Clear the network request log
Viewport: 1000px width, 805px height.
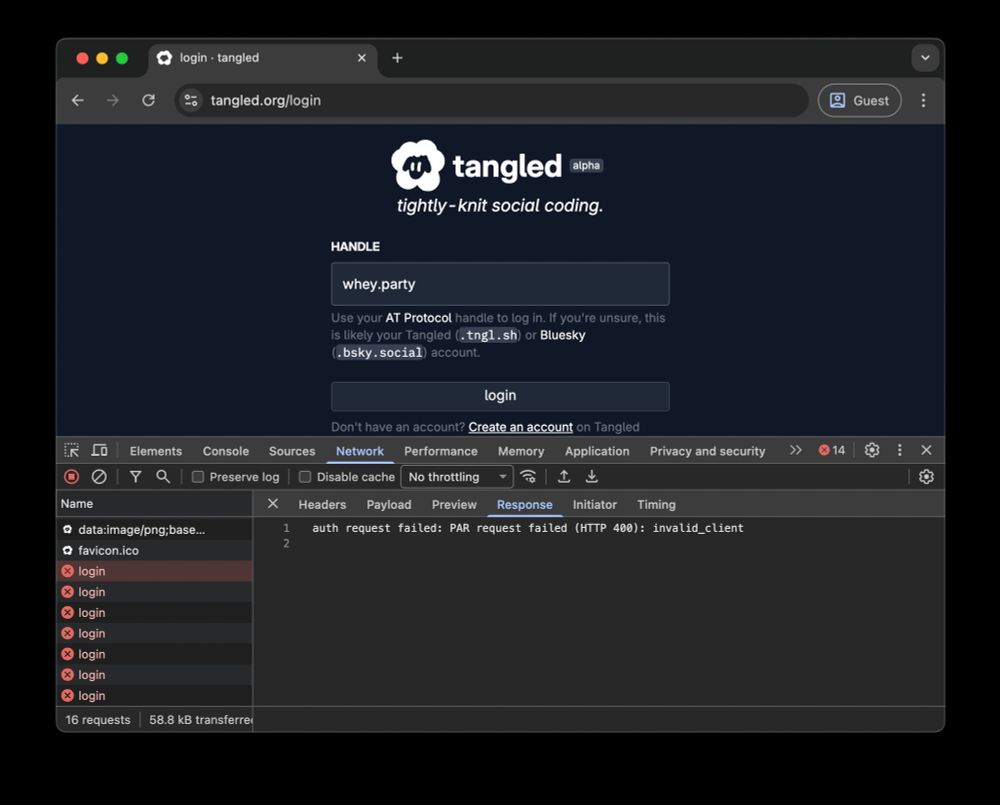coord(99,477)
